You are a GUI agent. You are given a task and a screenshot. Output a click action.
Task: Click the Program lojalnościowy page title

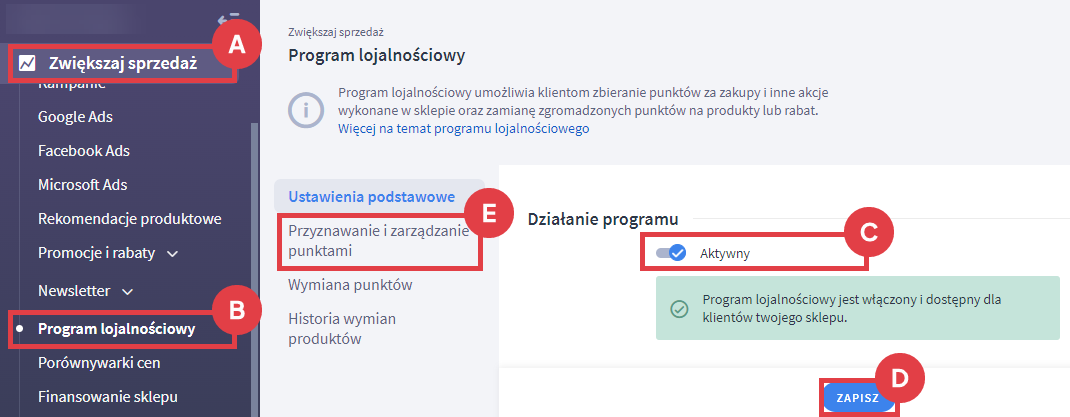(377, 55)
